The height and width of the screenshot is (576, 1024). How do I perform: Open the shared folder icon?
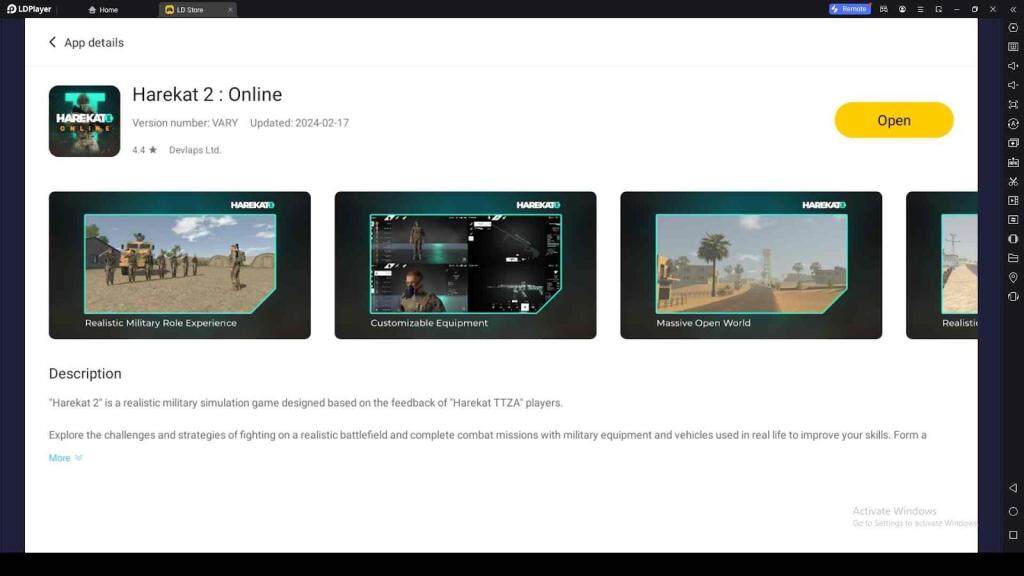click(1013, 258)
